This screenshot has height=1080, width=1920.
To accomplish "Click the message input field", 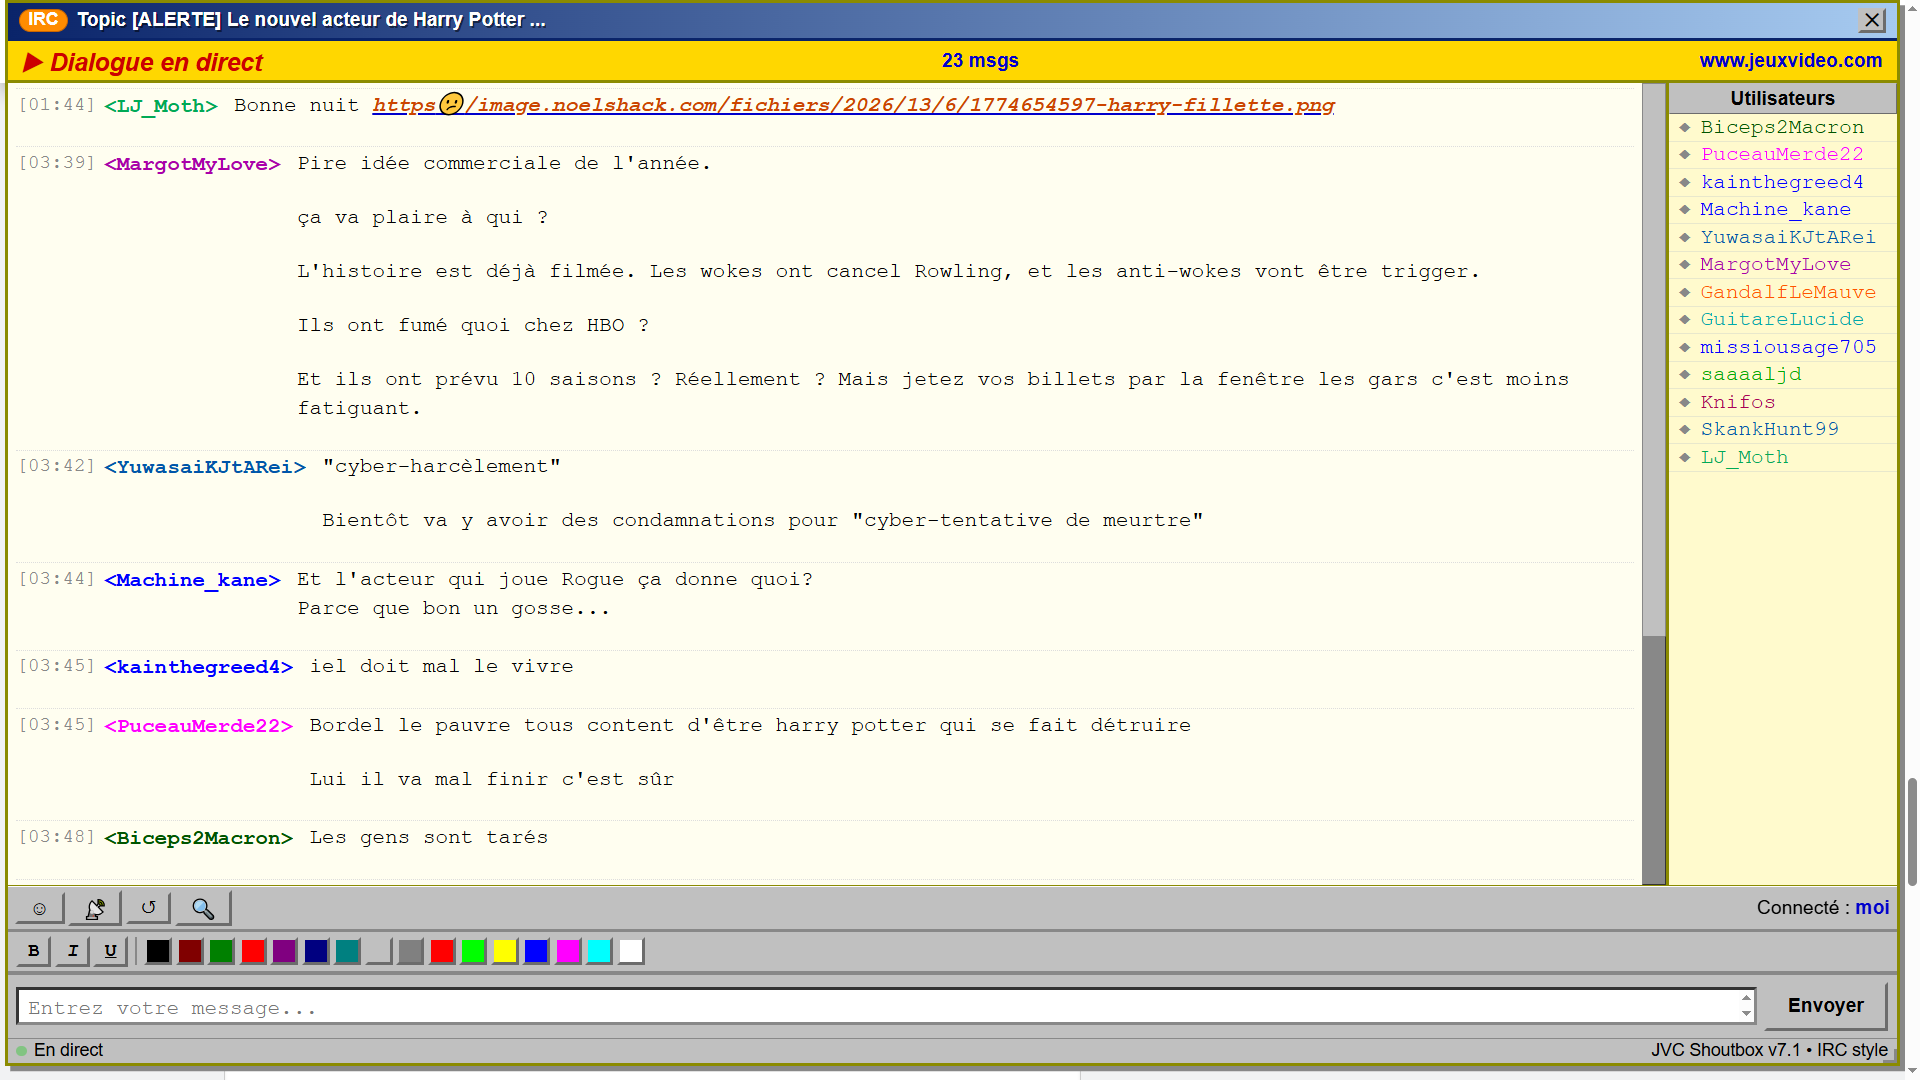I will tap(880, 1007).
